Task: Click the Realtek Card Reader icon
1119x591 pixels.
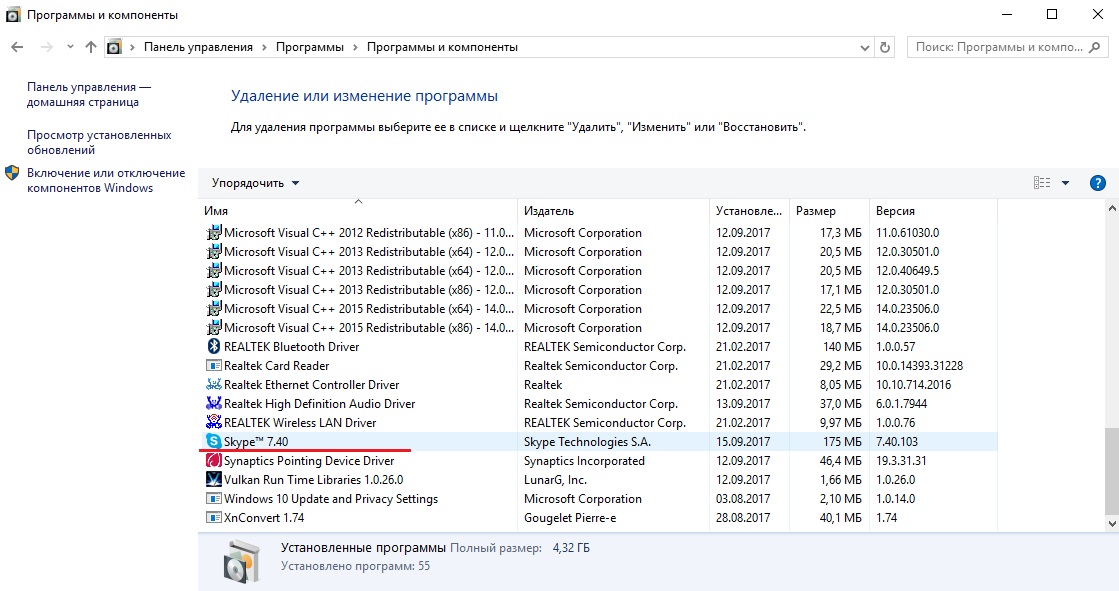Action: point(213,365)
